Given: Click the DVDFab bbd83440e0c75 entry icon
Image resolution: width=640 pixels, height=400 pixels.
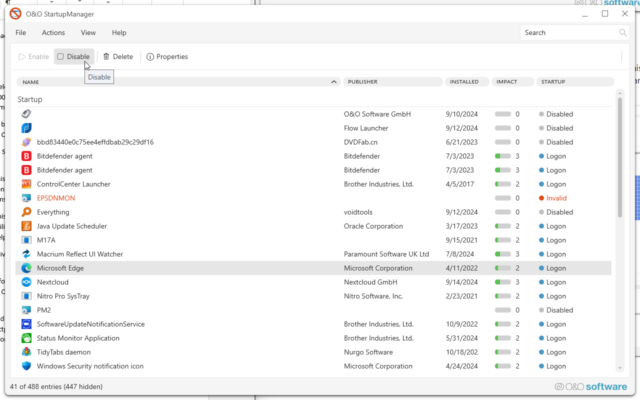Looking at the screenshot, I should coord(27,142).
